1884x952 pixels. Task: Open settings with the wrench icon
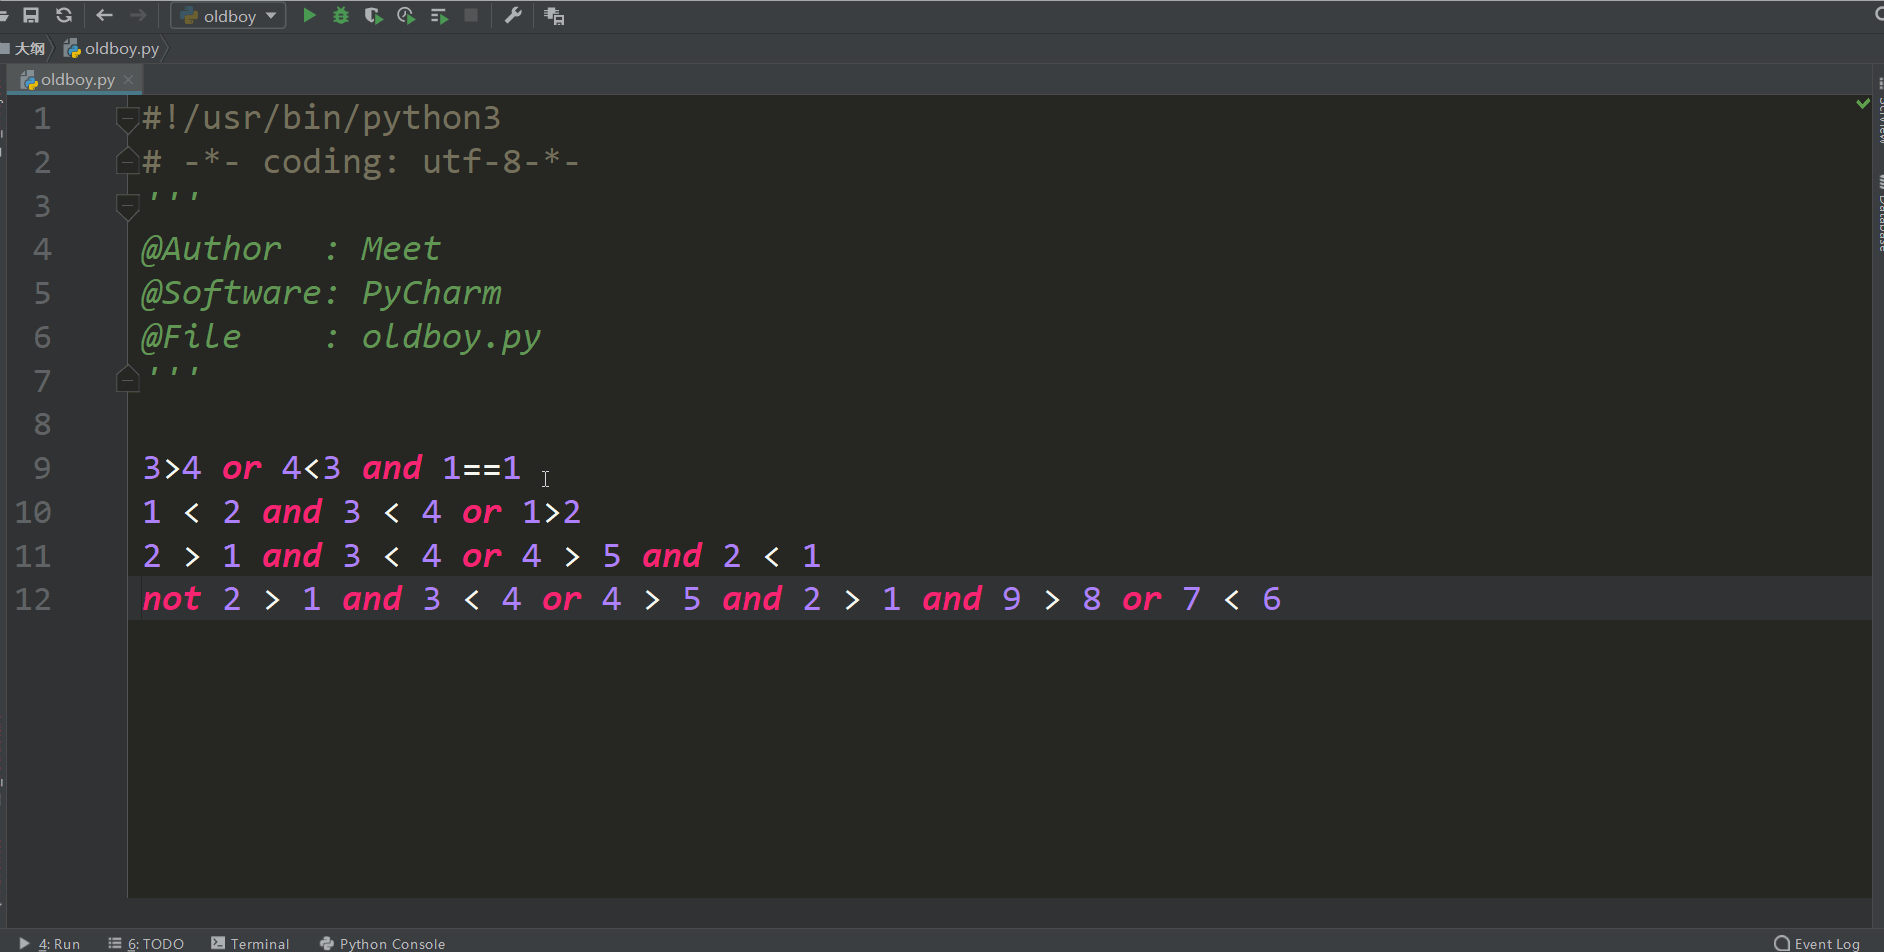tap(513, 15)
